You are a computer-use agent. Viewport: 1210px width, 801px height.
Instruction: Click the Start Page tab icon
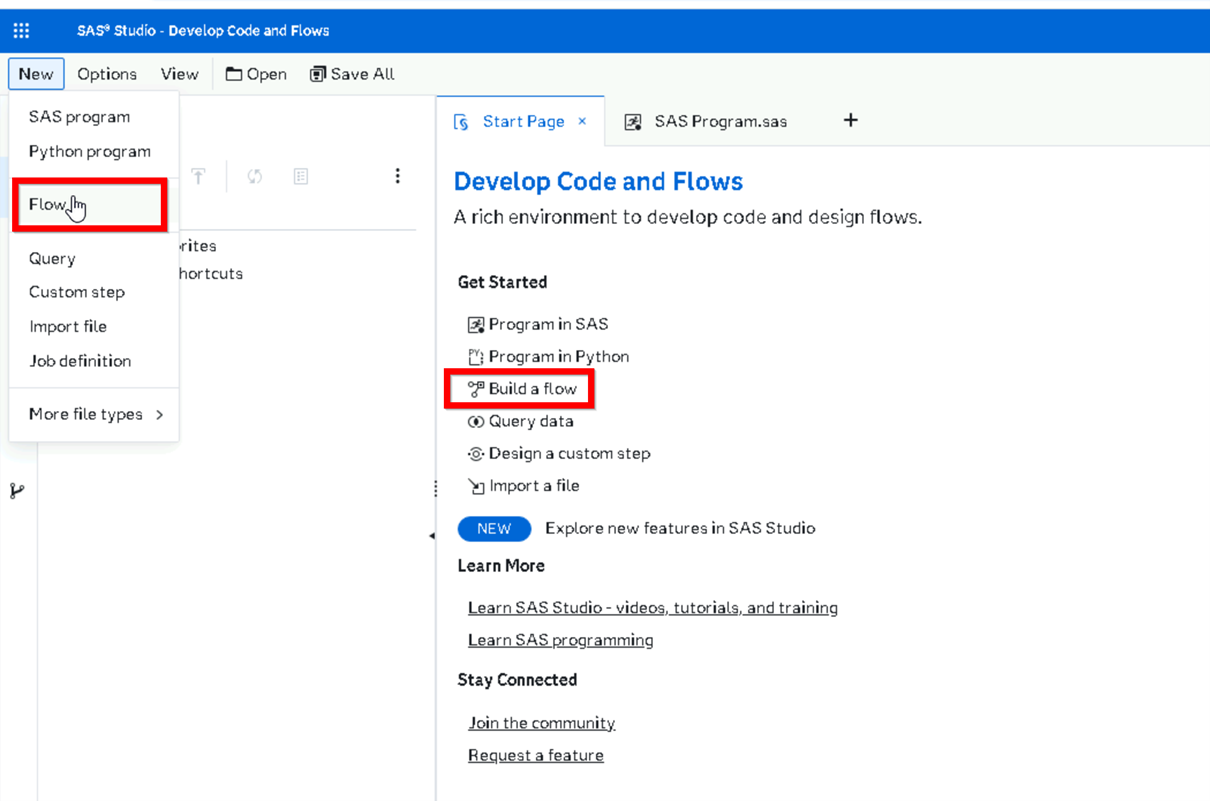pyautogui.click(x=461, y=122)
